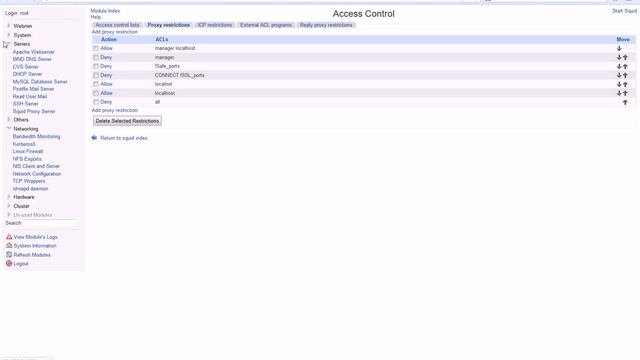Image resolution: width=640 pixels, height=360 pixels.
Task: Open Bandwidth Monitoring module
Action: (x=36, y=136)
